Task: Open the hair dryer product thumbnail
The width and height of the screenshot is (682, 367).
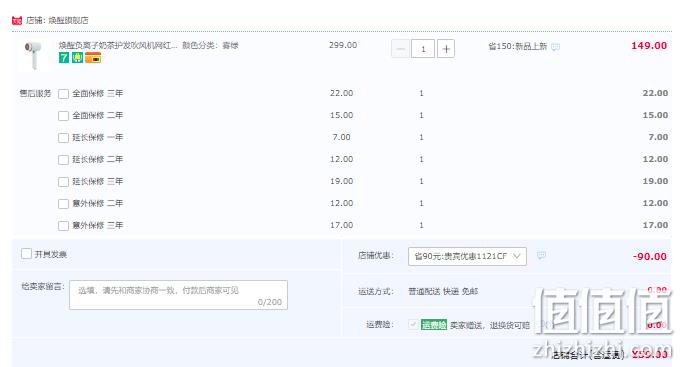Action: 33,55
